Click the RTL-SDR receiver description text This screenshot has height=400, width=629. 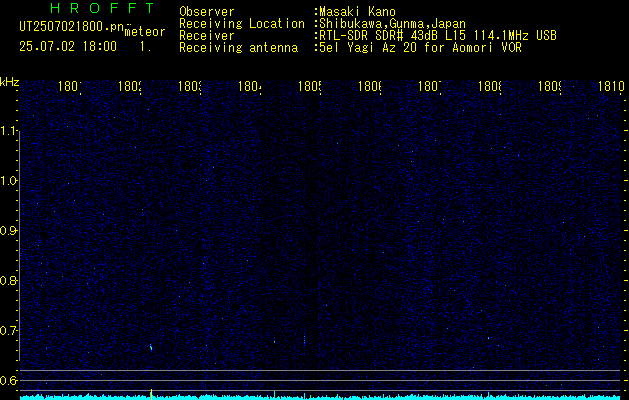(x=438, y=36)
